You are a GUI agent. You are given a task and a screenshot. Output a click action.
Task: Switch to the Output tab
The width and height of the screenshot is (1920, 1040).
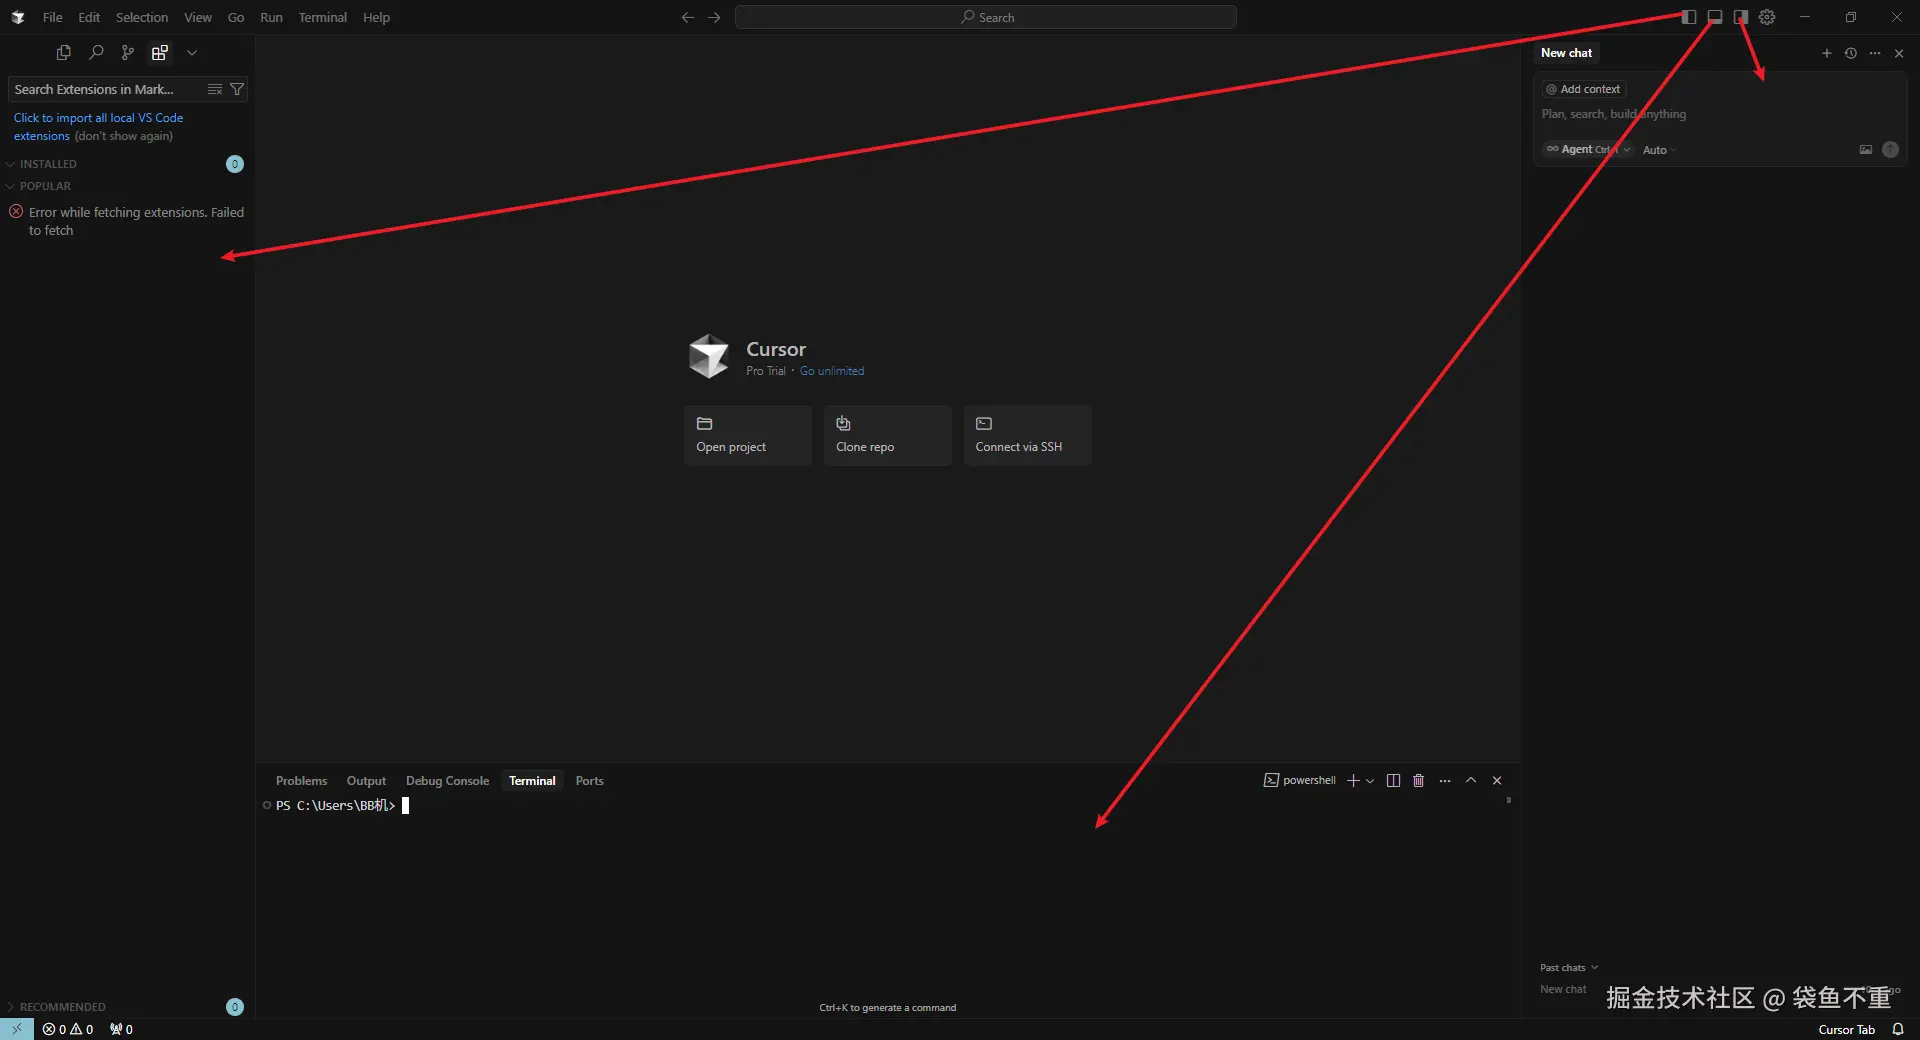pyautogui.click(x=366, y=781)
